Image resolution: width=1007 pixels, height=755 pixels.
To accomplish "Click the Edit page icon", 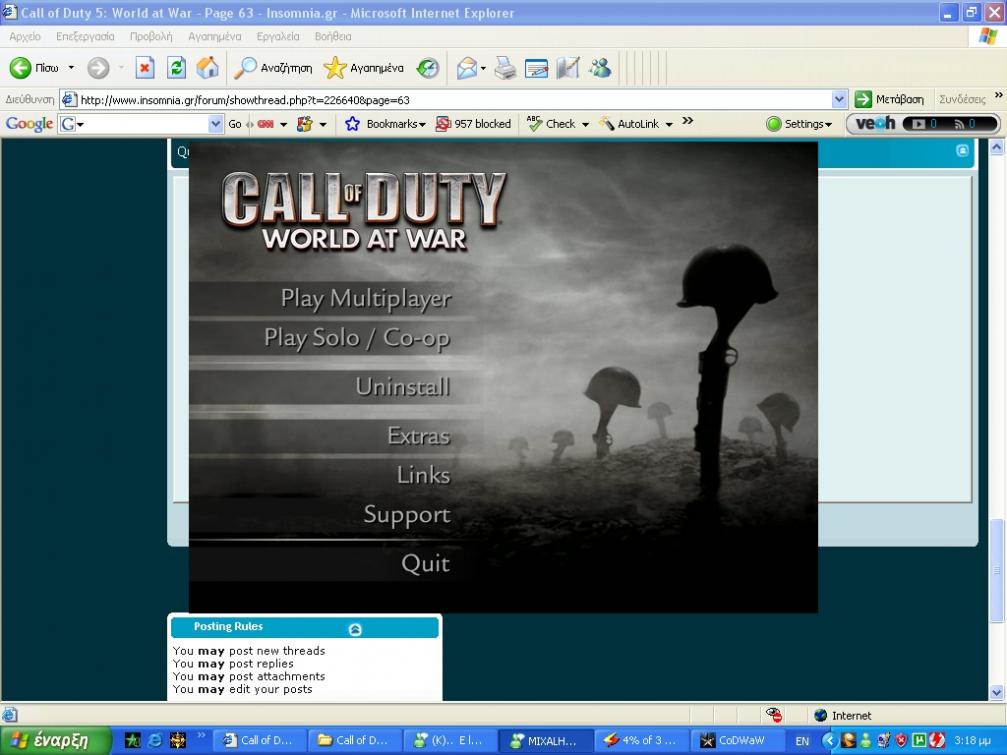I will [536, 67].
